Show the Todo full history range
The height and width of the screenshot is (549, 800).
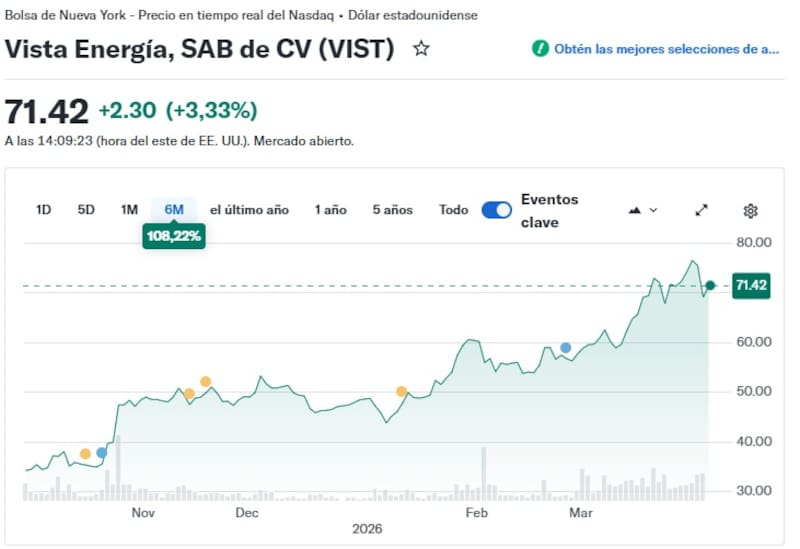453,210
